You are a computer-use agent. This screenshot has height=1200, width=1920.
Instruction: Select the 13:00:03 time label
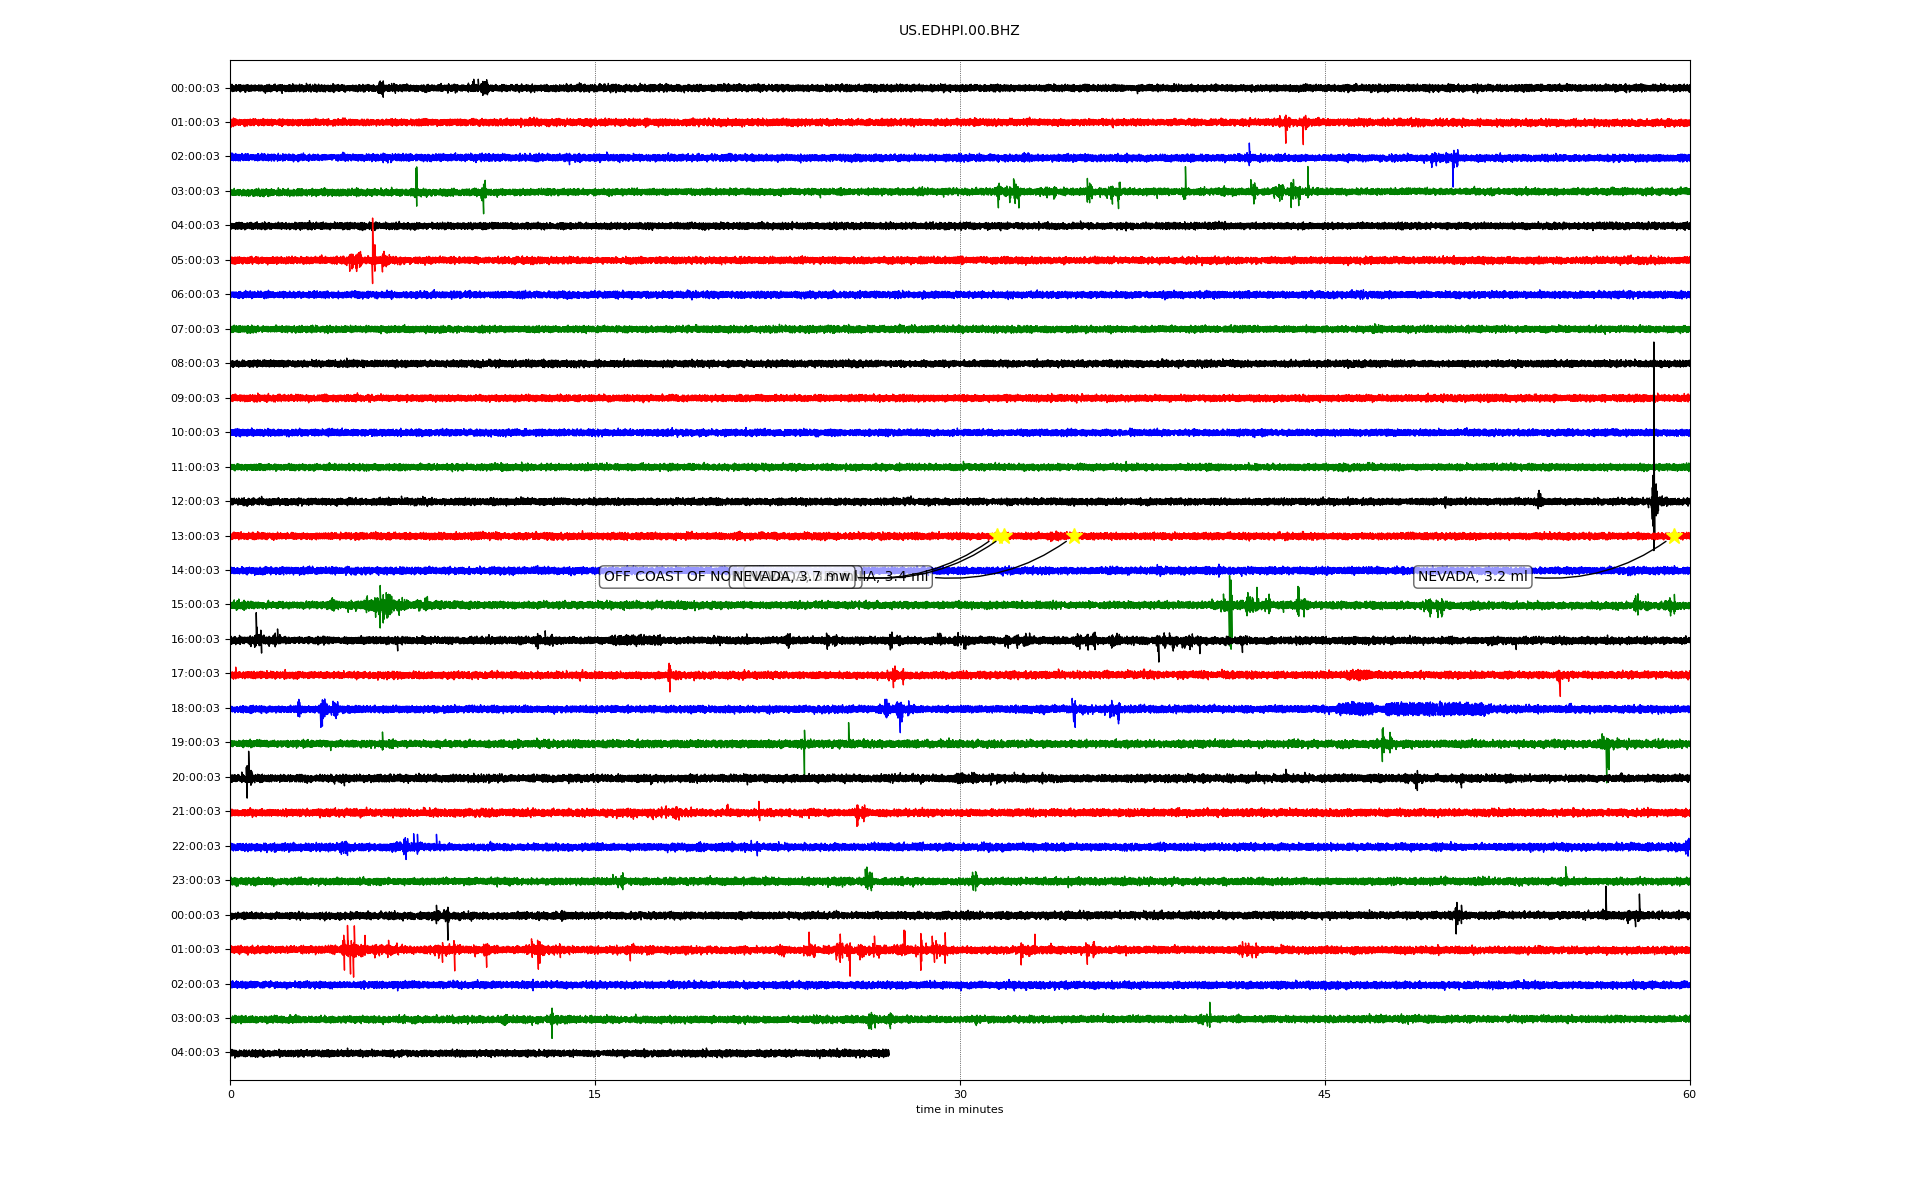tap(195, 537)
